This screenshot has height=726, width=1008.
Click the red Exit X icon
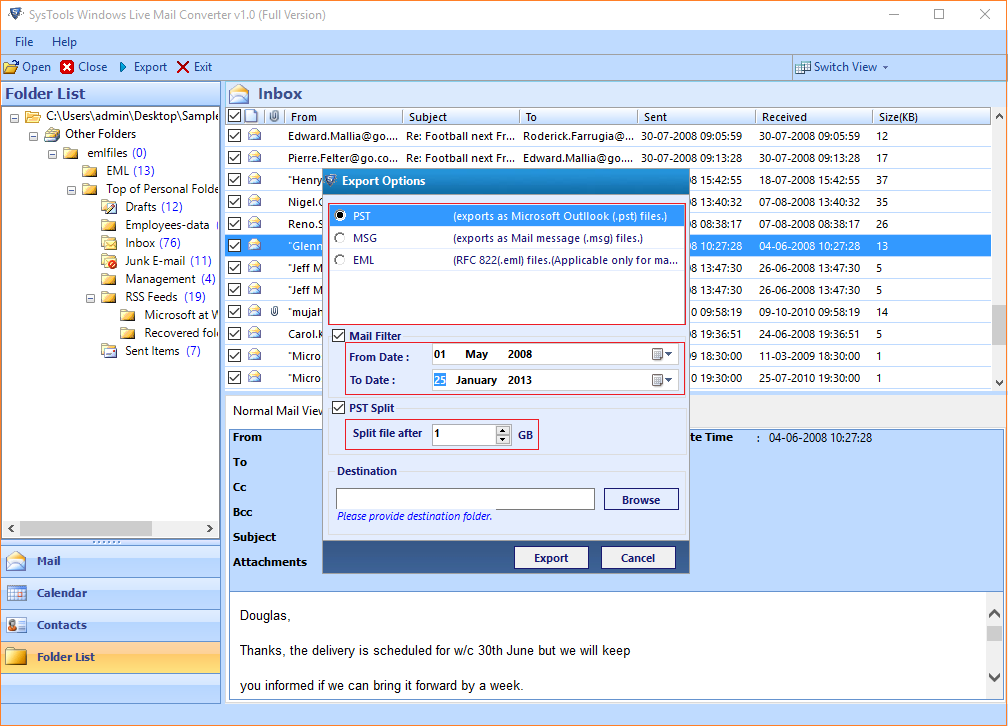(x=183, y=67)
